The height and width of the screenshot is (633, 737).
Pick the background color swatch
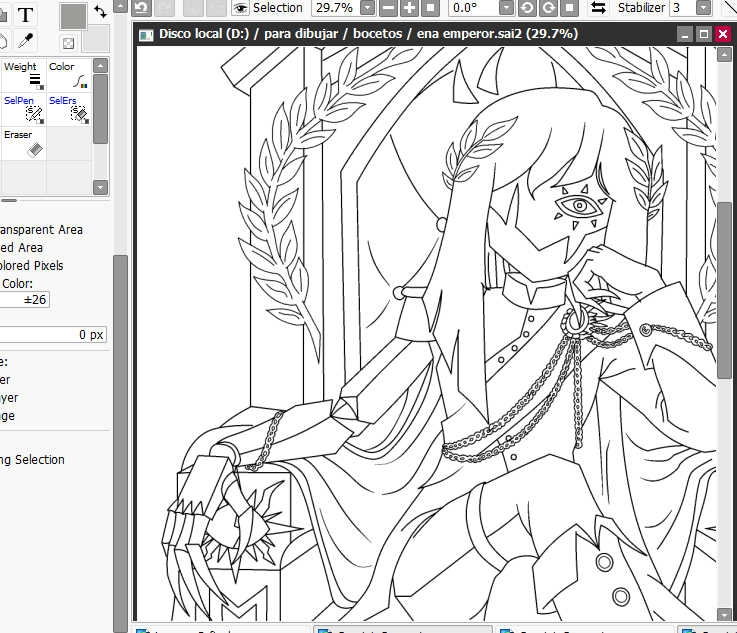coord(95,39)
